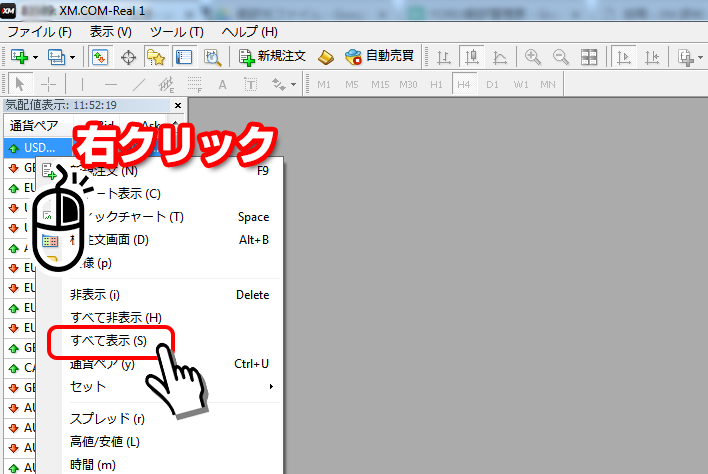Open the Help (ヘルプ) menu
Screen dimensions: 708x474
coord(249,32)
